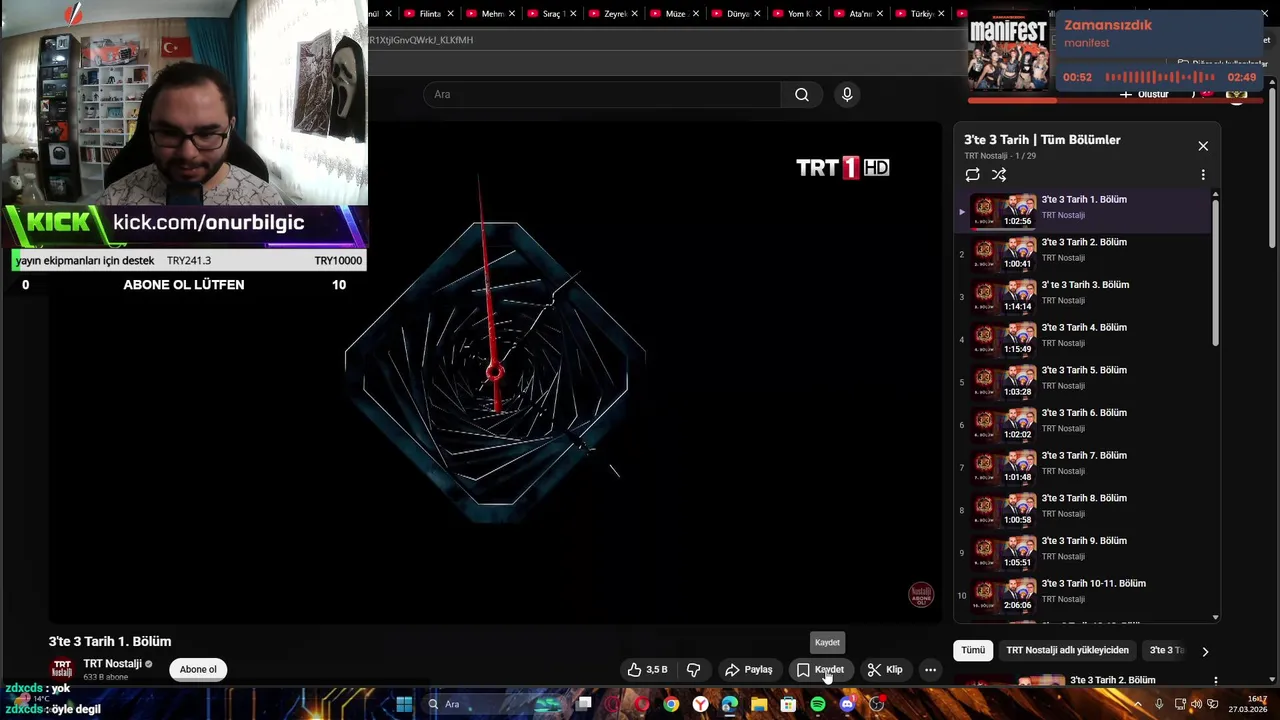Dislike the video with thumbs-down icon
This screenshot has width=1280, height=720.
pyautogui.click(x=693, y=670)
